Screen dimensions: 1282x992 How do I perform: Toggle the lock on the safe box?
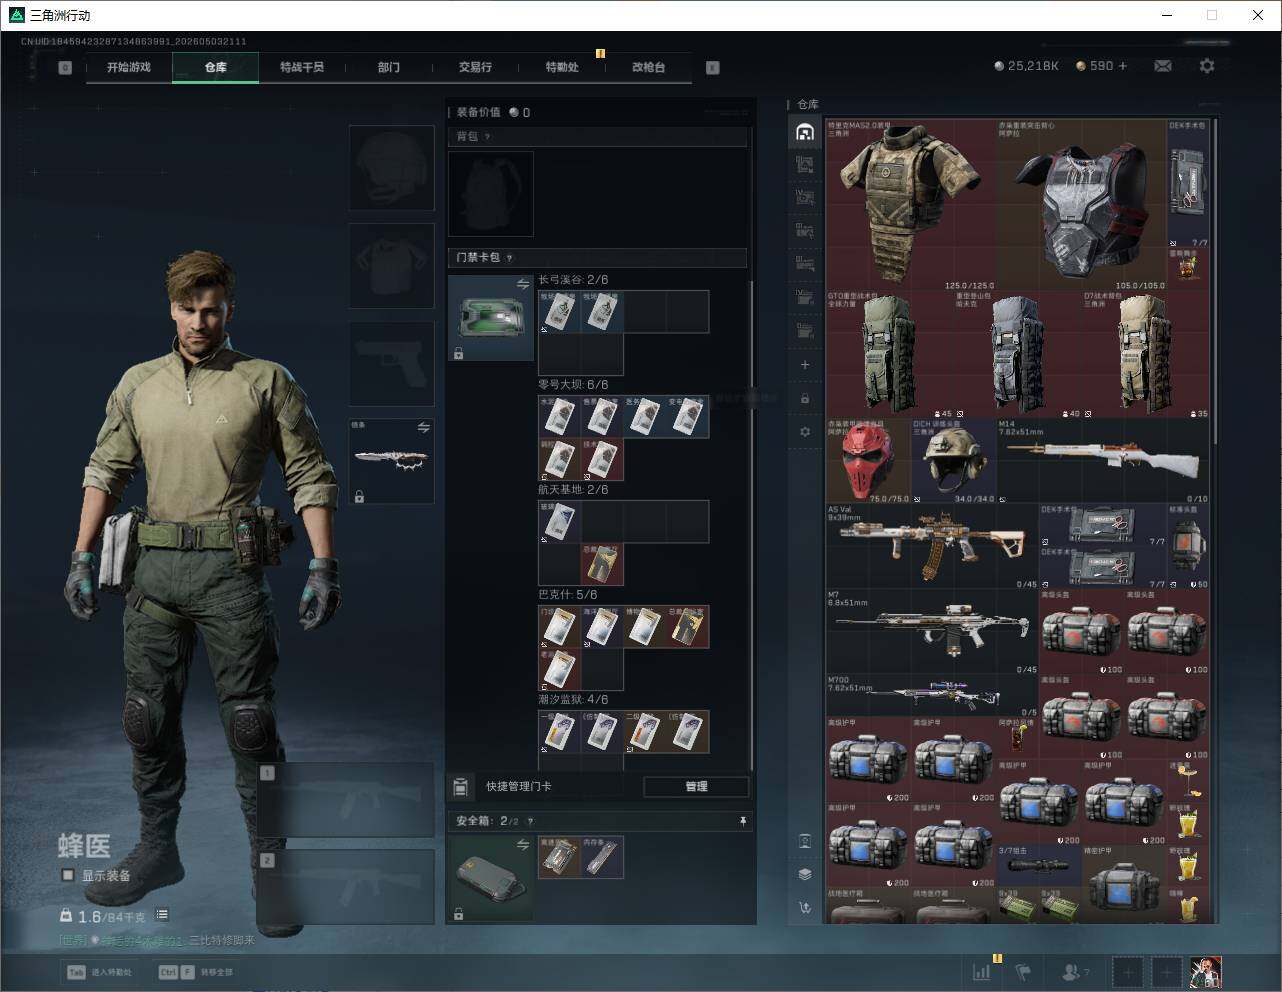pos(458,913)
